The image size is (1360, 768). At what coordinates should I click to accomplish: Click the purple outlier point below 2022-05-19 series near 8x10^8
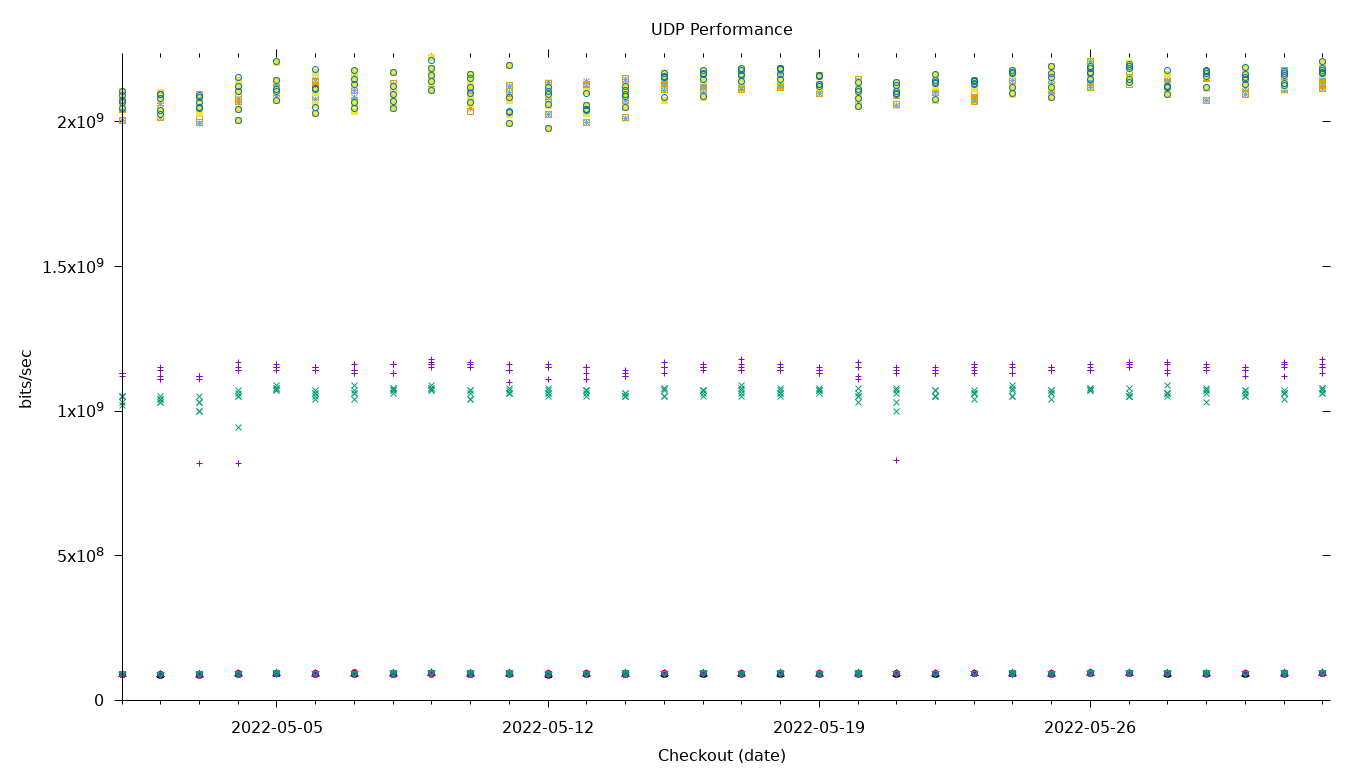click(x=896, y=460)
